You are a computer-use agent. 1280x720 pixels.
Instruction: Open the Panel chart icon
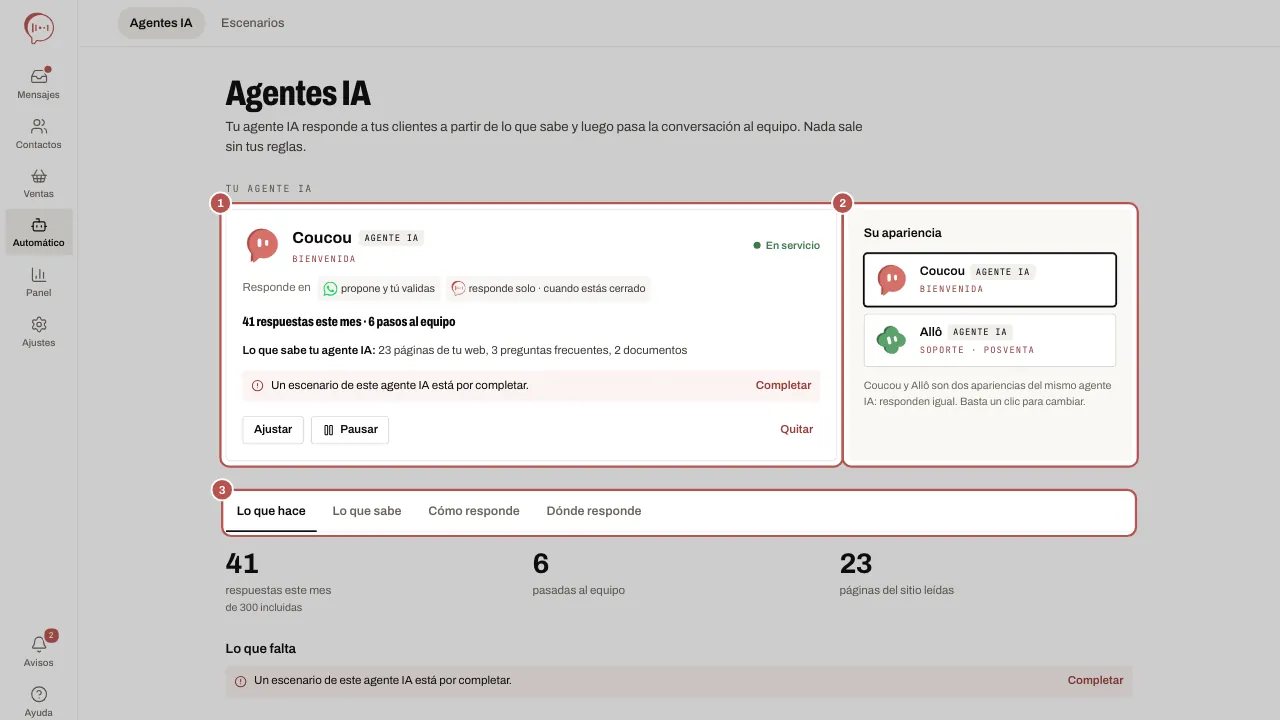[39, 274]
